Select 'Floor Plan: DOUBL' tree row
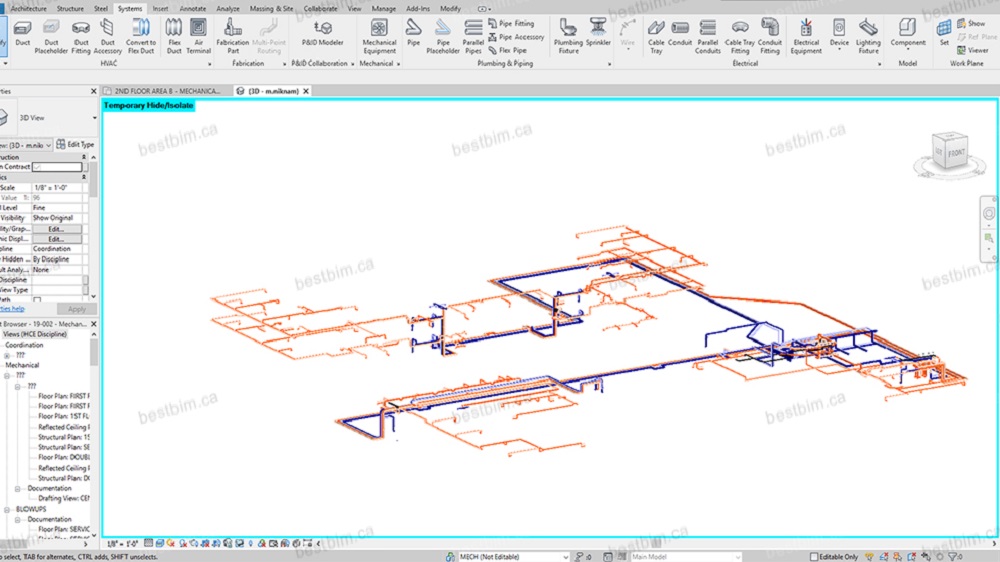The height and width of the screenshot is (562, 1000). (63, 457)
